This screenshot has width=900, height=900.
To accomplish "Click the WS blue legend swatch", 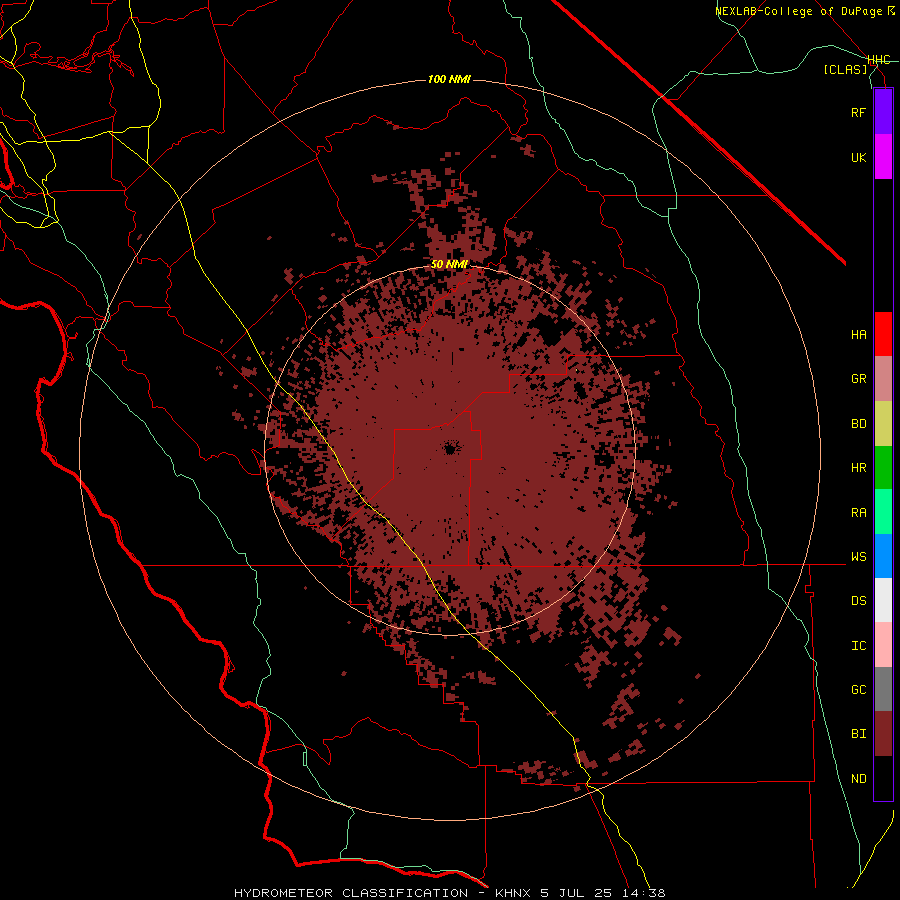I will pos(883,556).
